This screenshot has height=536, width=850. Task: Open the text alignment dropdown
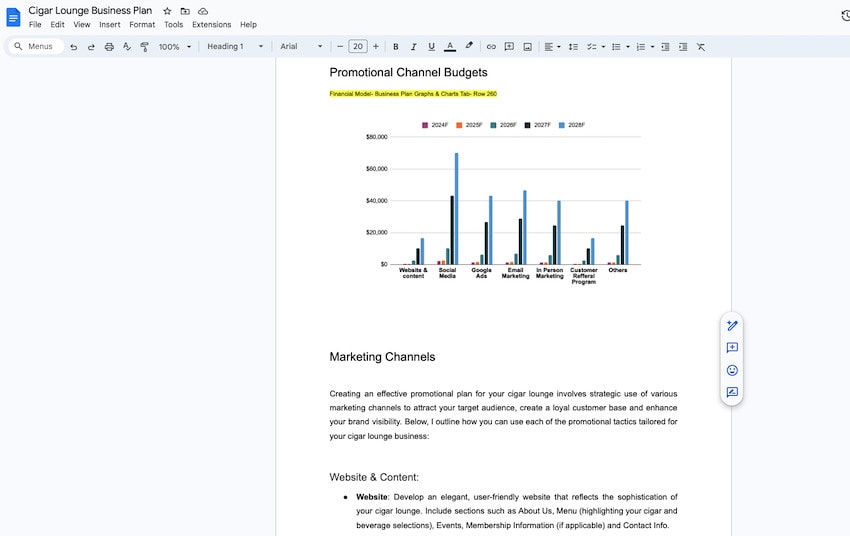coord(552,47)
